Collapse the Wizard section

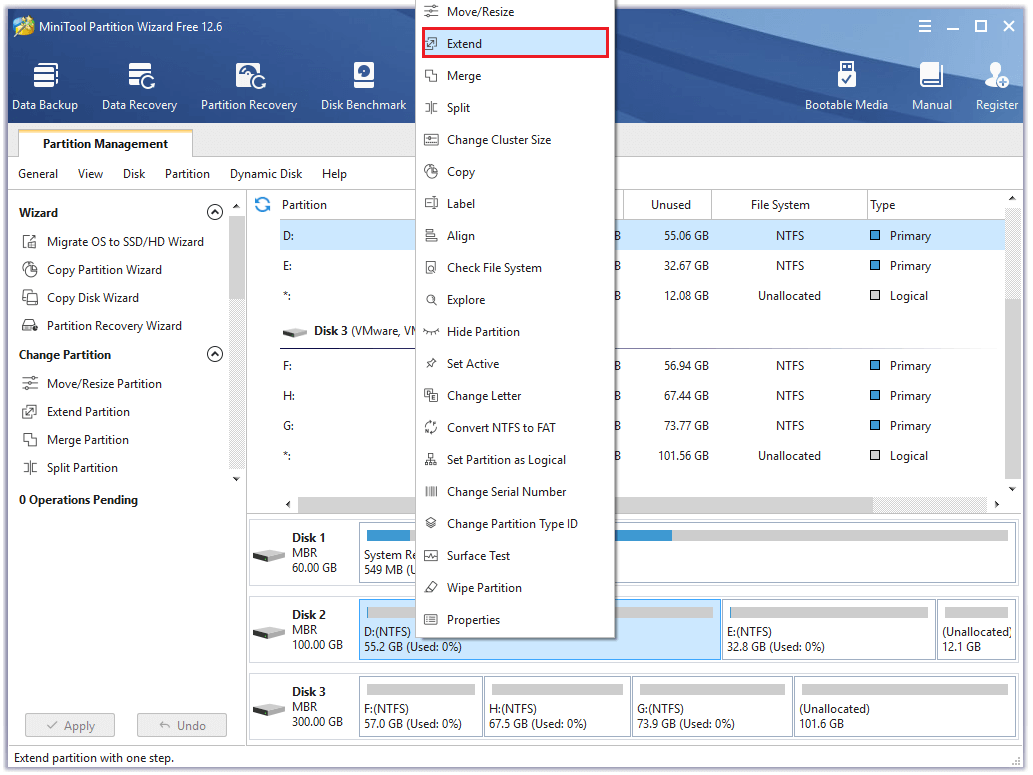click(215, 212)
